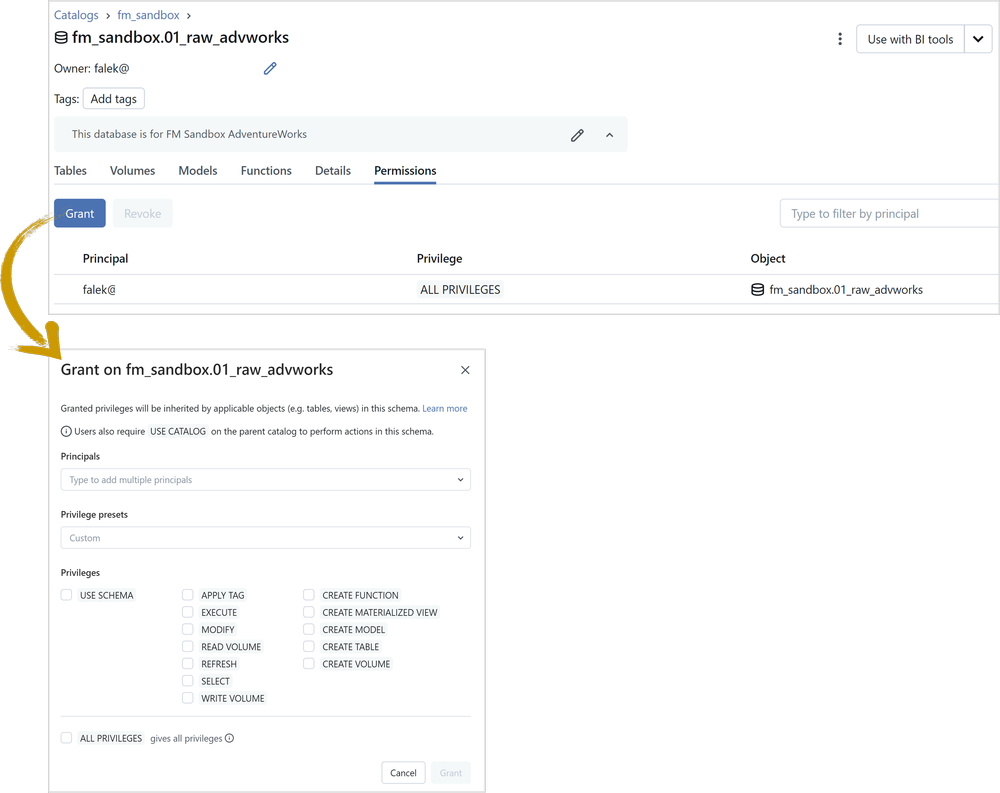
Task: Click Cancel in the Grant dialog
Action: [x=402, y=772]
